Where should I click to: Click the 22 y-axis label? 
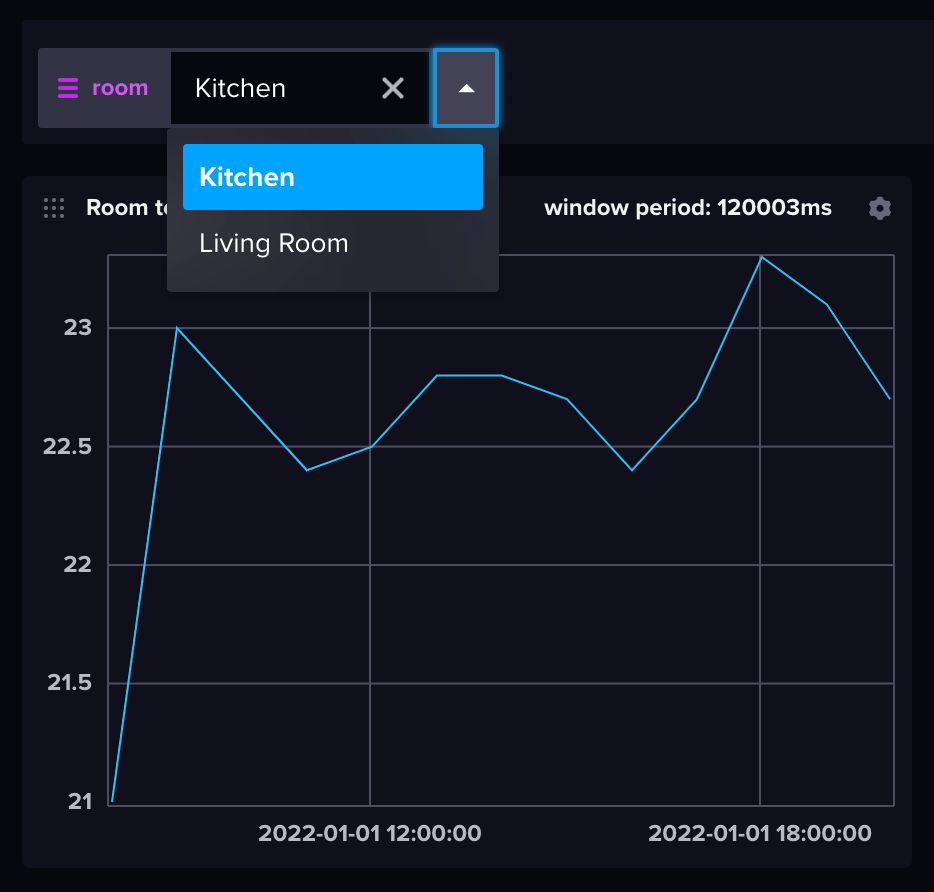tap(80, 565)
